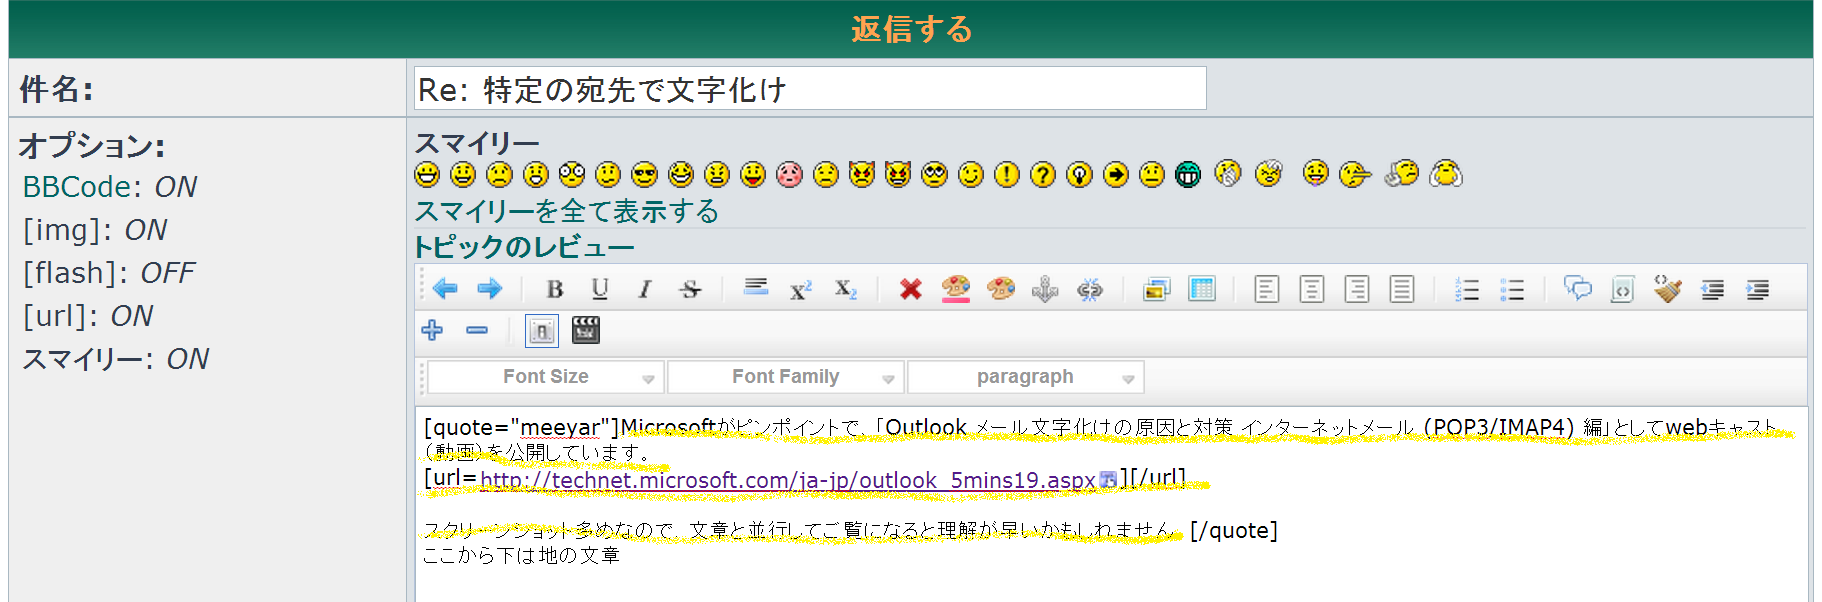Open the Font Size dropdown
The height and width of the screenshot is (602, 1822).
tap(546, 377)
